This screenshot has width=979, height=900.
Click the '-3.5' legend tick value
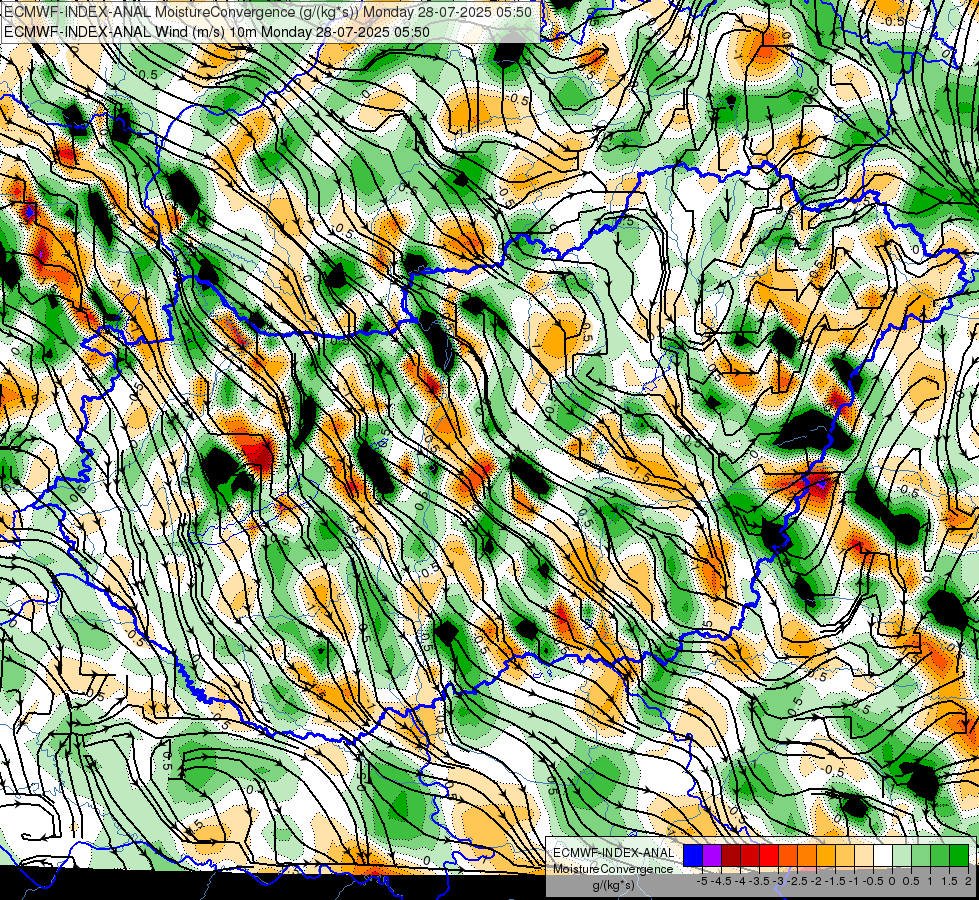click(x=759, y=881)
